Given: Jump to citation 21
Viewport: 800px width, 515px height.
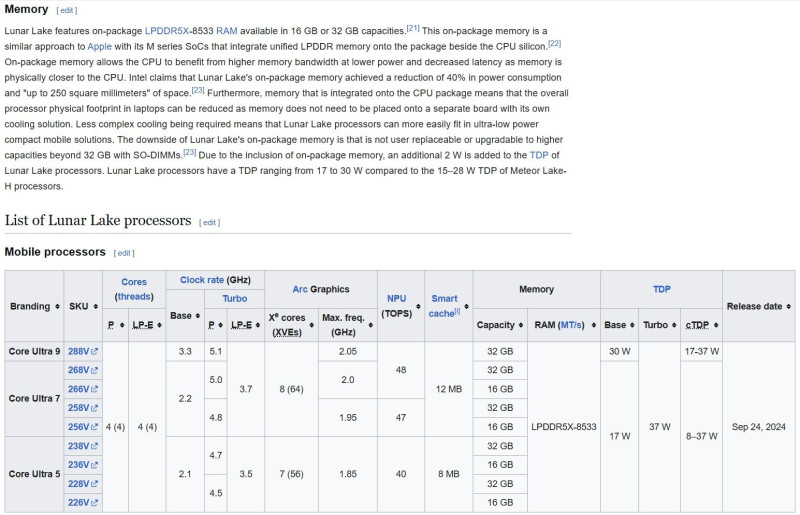Looking at the screenshot, I should 413,28.
